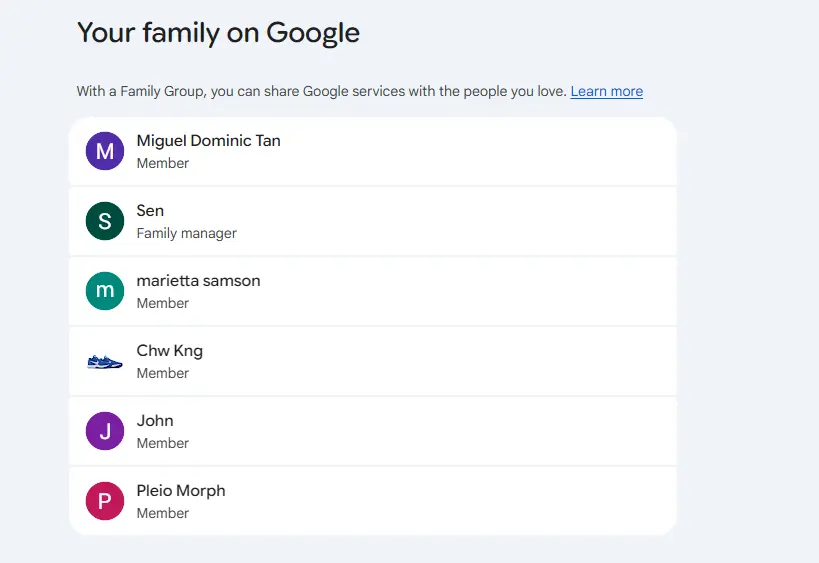Select John's member row
Viewport: 819px width, 563px height.
pos(373,431)
